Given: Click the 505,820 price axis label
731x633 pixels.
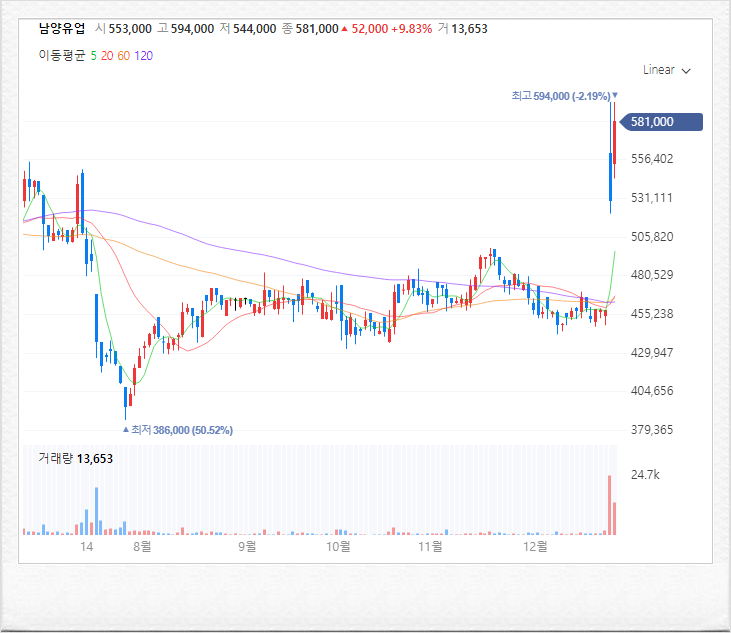Looking at the screenshot, I should pos(651,237).
